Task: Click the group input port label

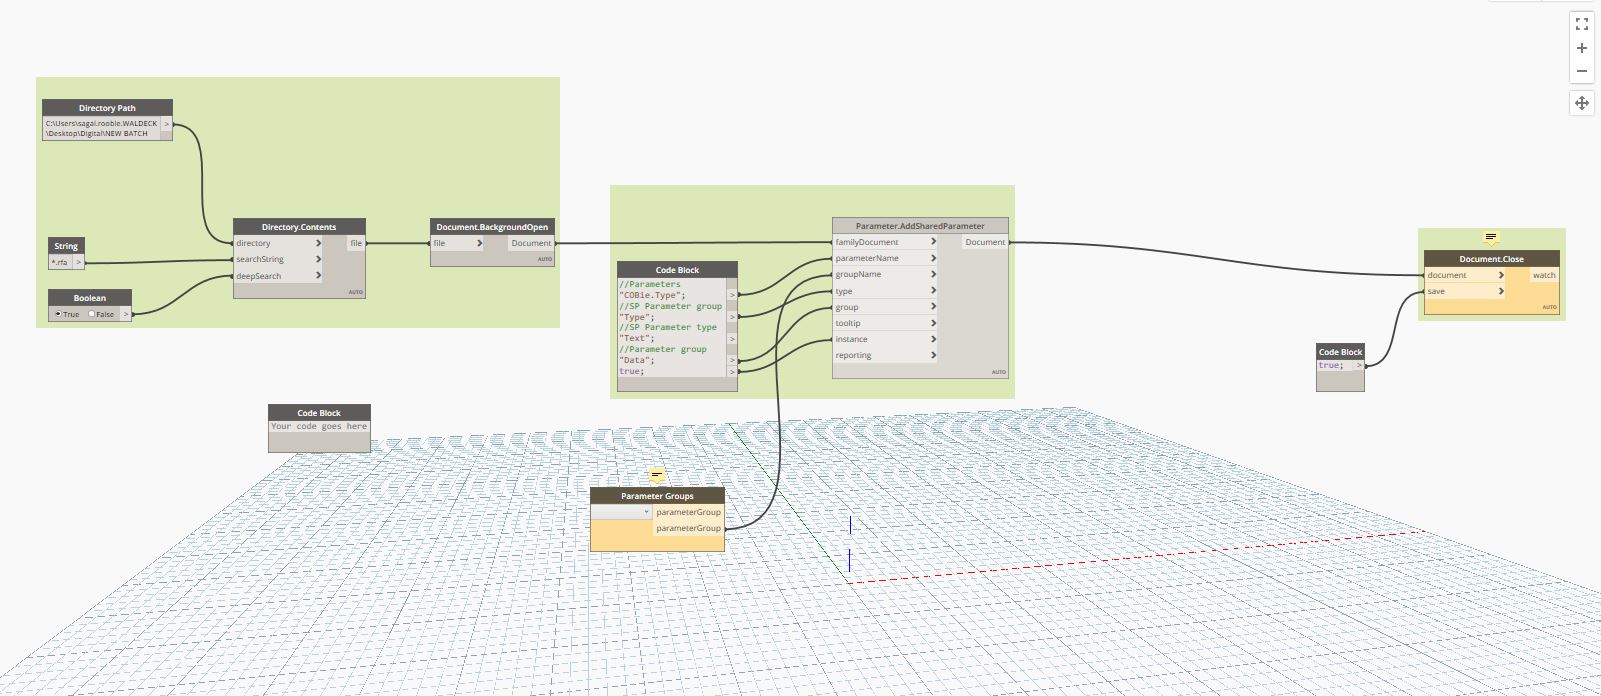Action: click(x=847, y=307)
